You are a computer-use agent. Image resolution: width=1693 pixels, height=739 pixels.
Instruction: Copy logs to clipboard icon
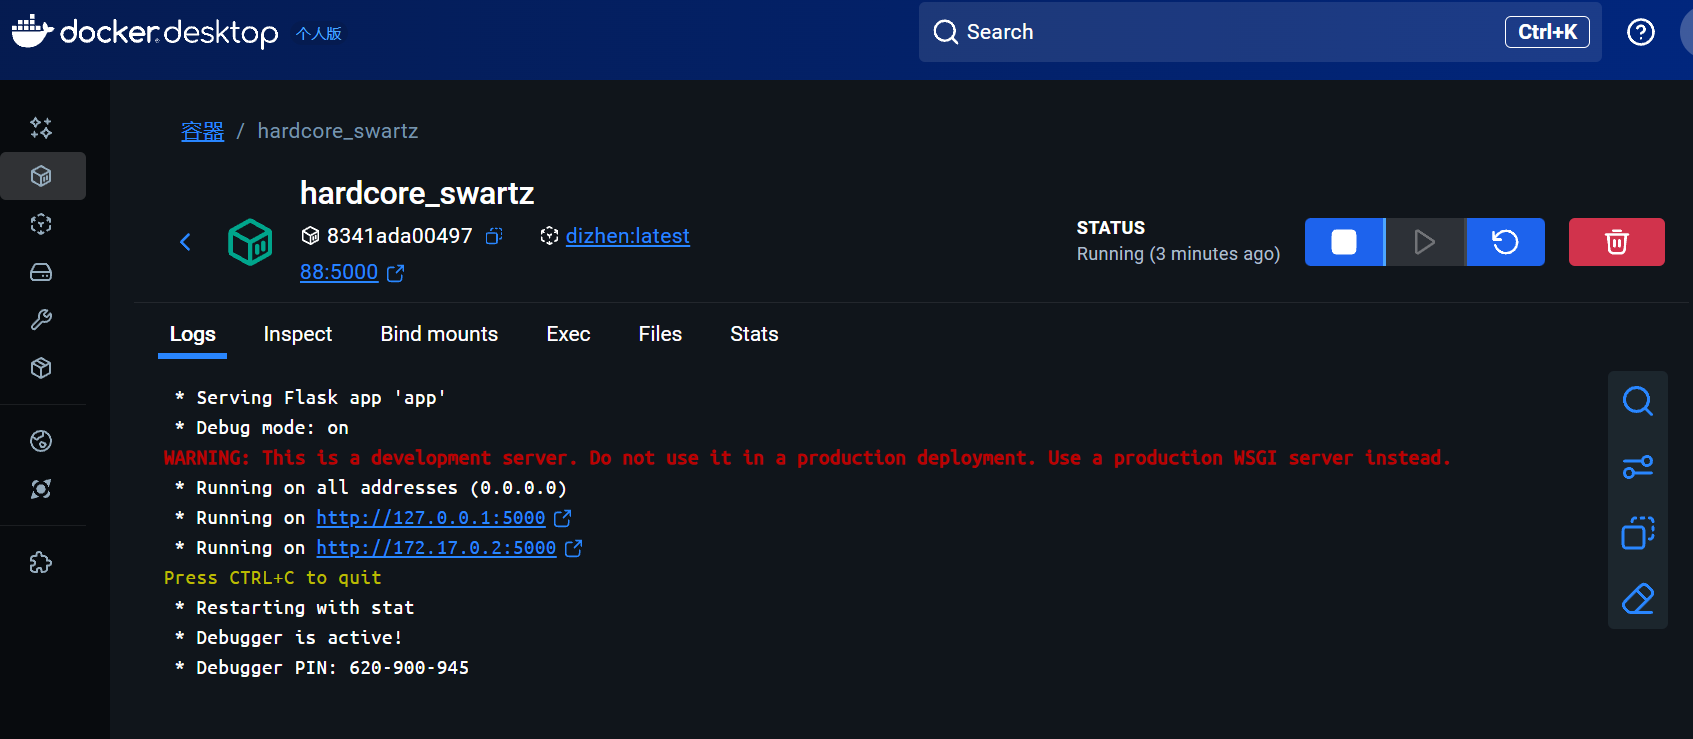point(1637,533)
